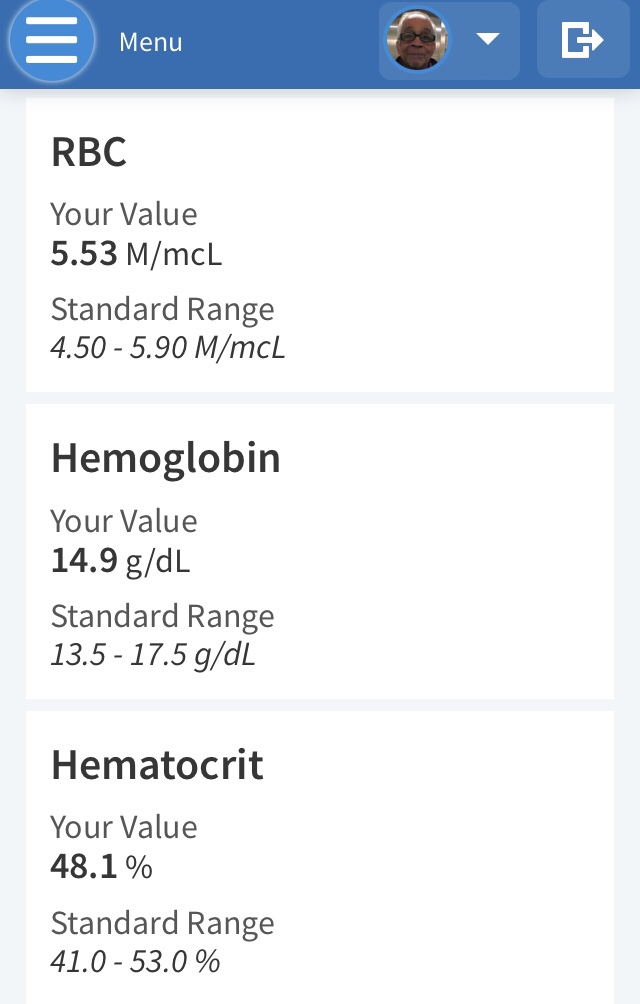Click the log out icon

tap(583, 41)
